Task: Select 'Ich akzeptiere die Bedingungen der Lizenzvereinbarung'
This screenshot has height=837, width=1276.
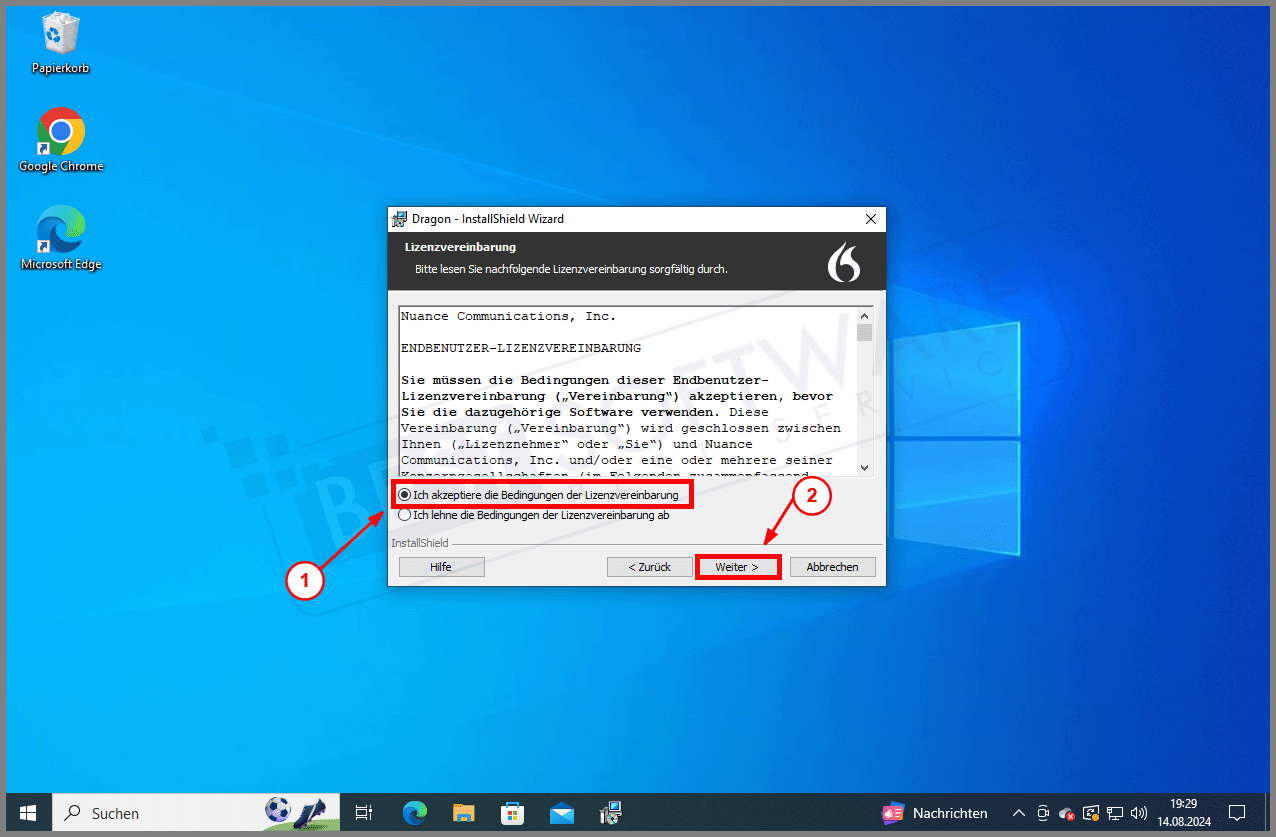Action: 404,494
